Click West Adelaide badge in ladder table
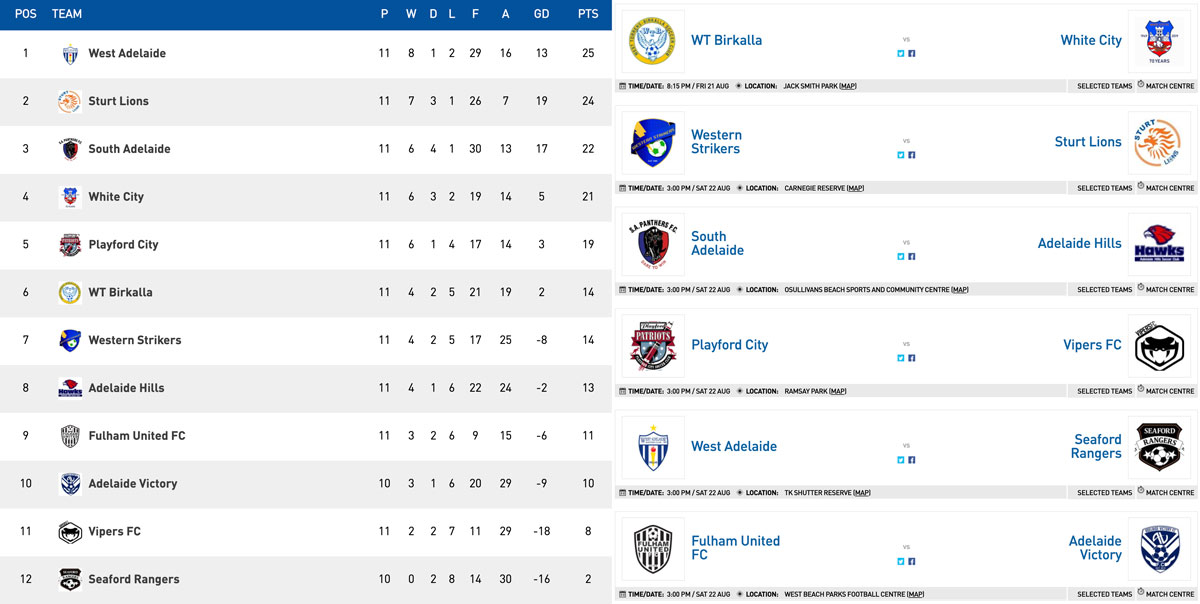Viewport: 1200px width, 604px height. (70, 54)
